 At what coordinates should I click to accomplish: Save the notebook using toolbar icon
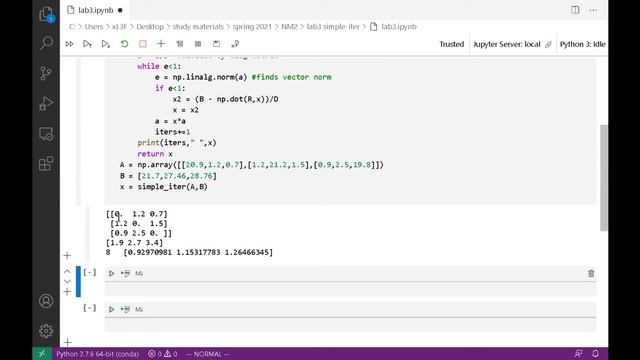216,44
